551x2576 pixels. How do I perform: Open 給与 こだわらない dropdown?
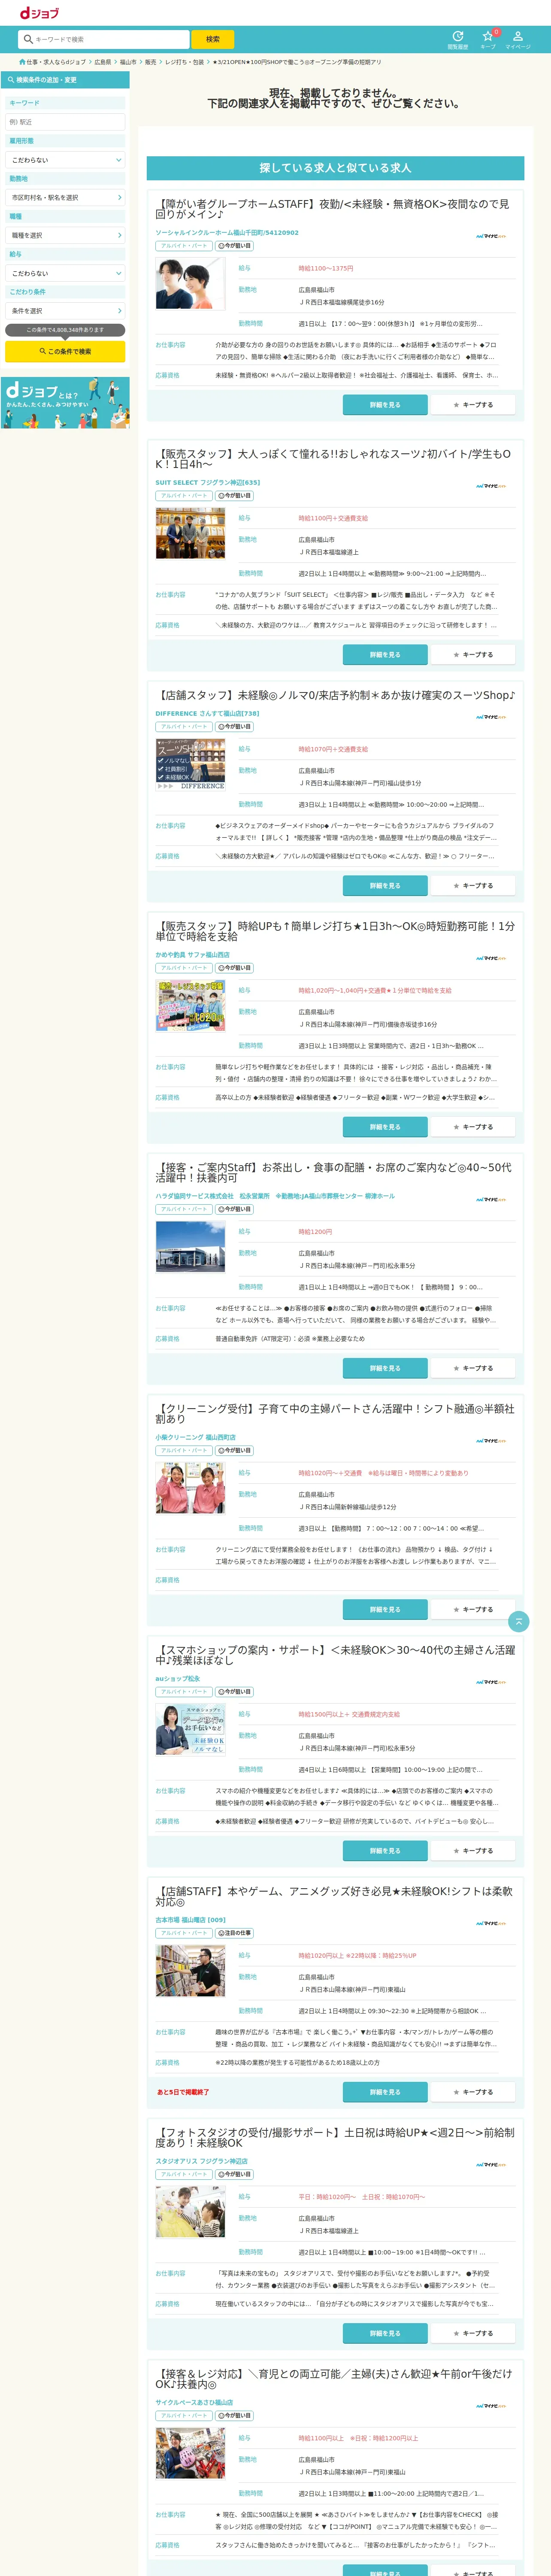pyautogui.click(x=65, y=273)
